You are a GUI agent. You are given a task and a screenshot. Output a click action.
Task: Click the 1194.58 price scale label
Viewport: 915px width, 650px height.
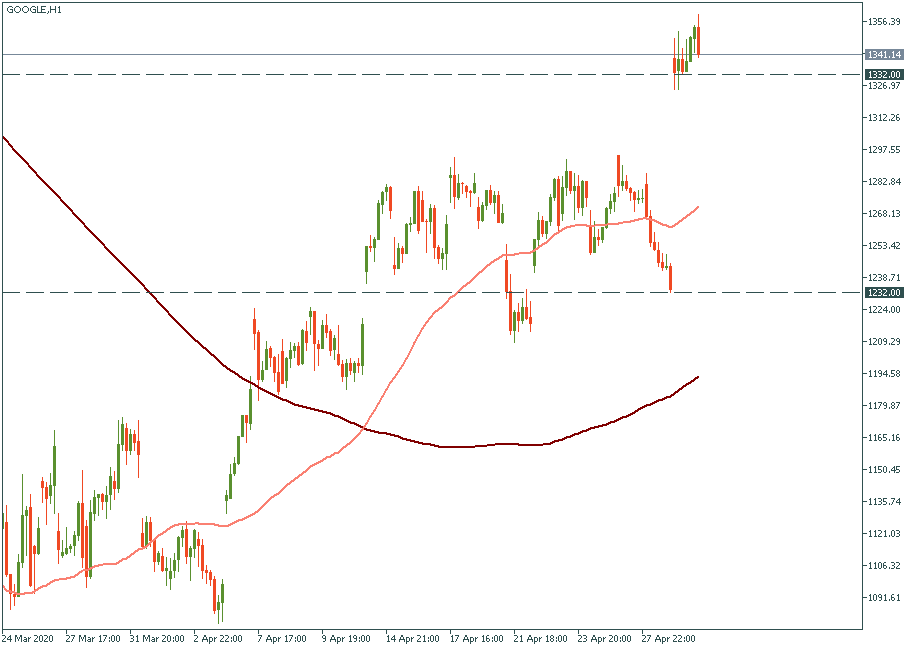click(886, 373)
